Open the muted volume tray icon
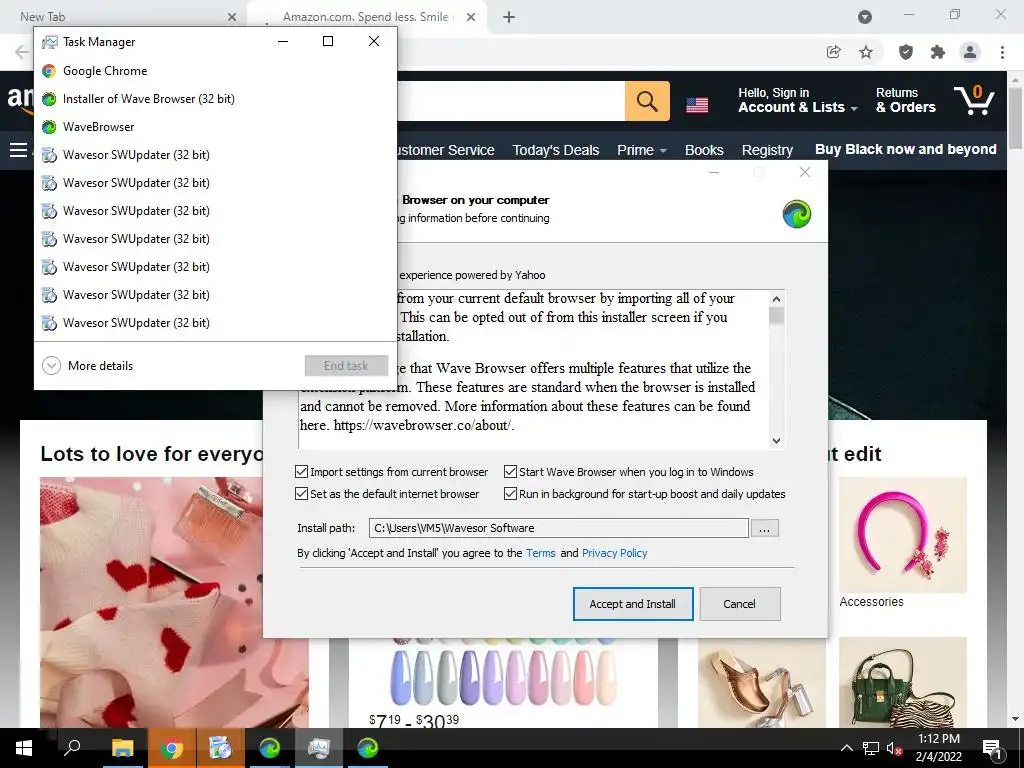The height and width of the screenshot is (768, 1024). (894, 748)
